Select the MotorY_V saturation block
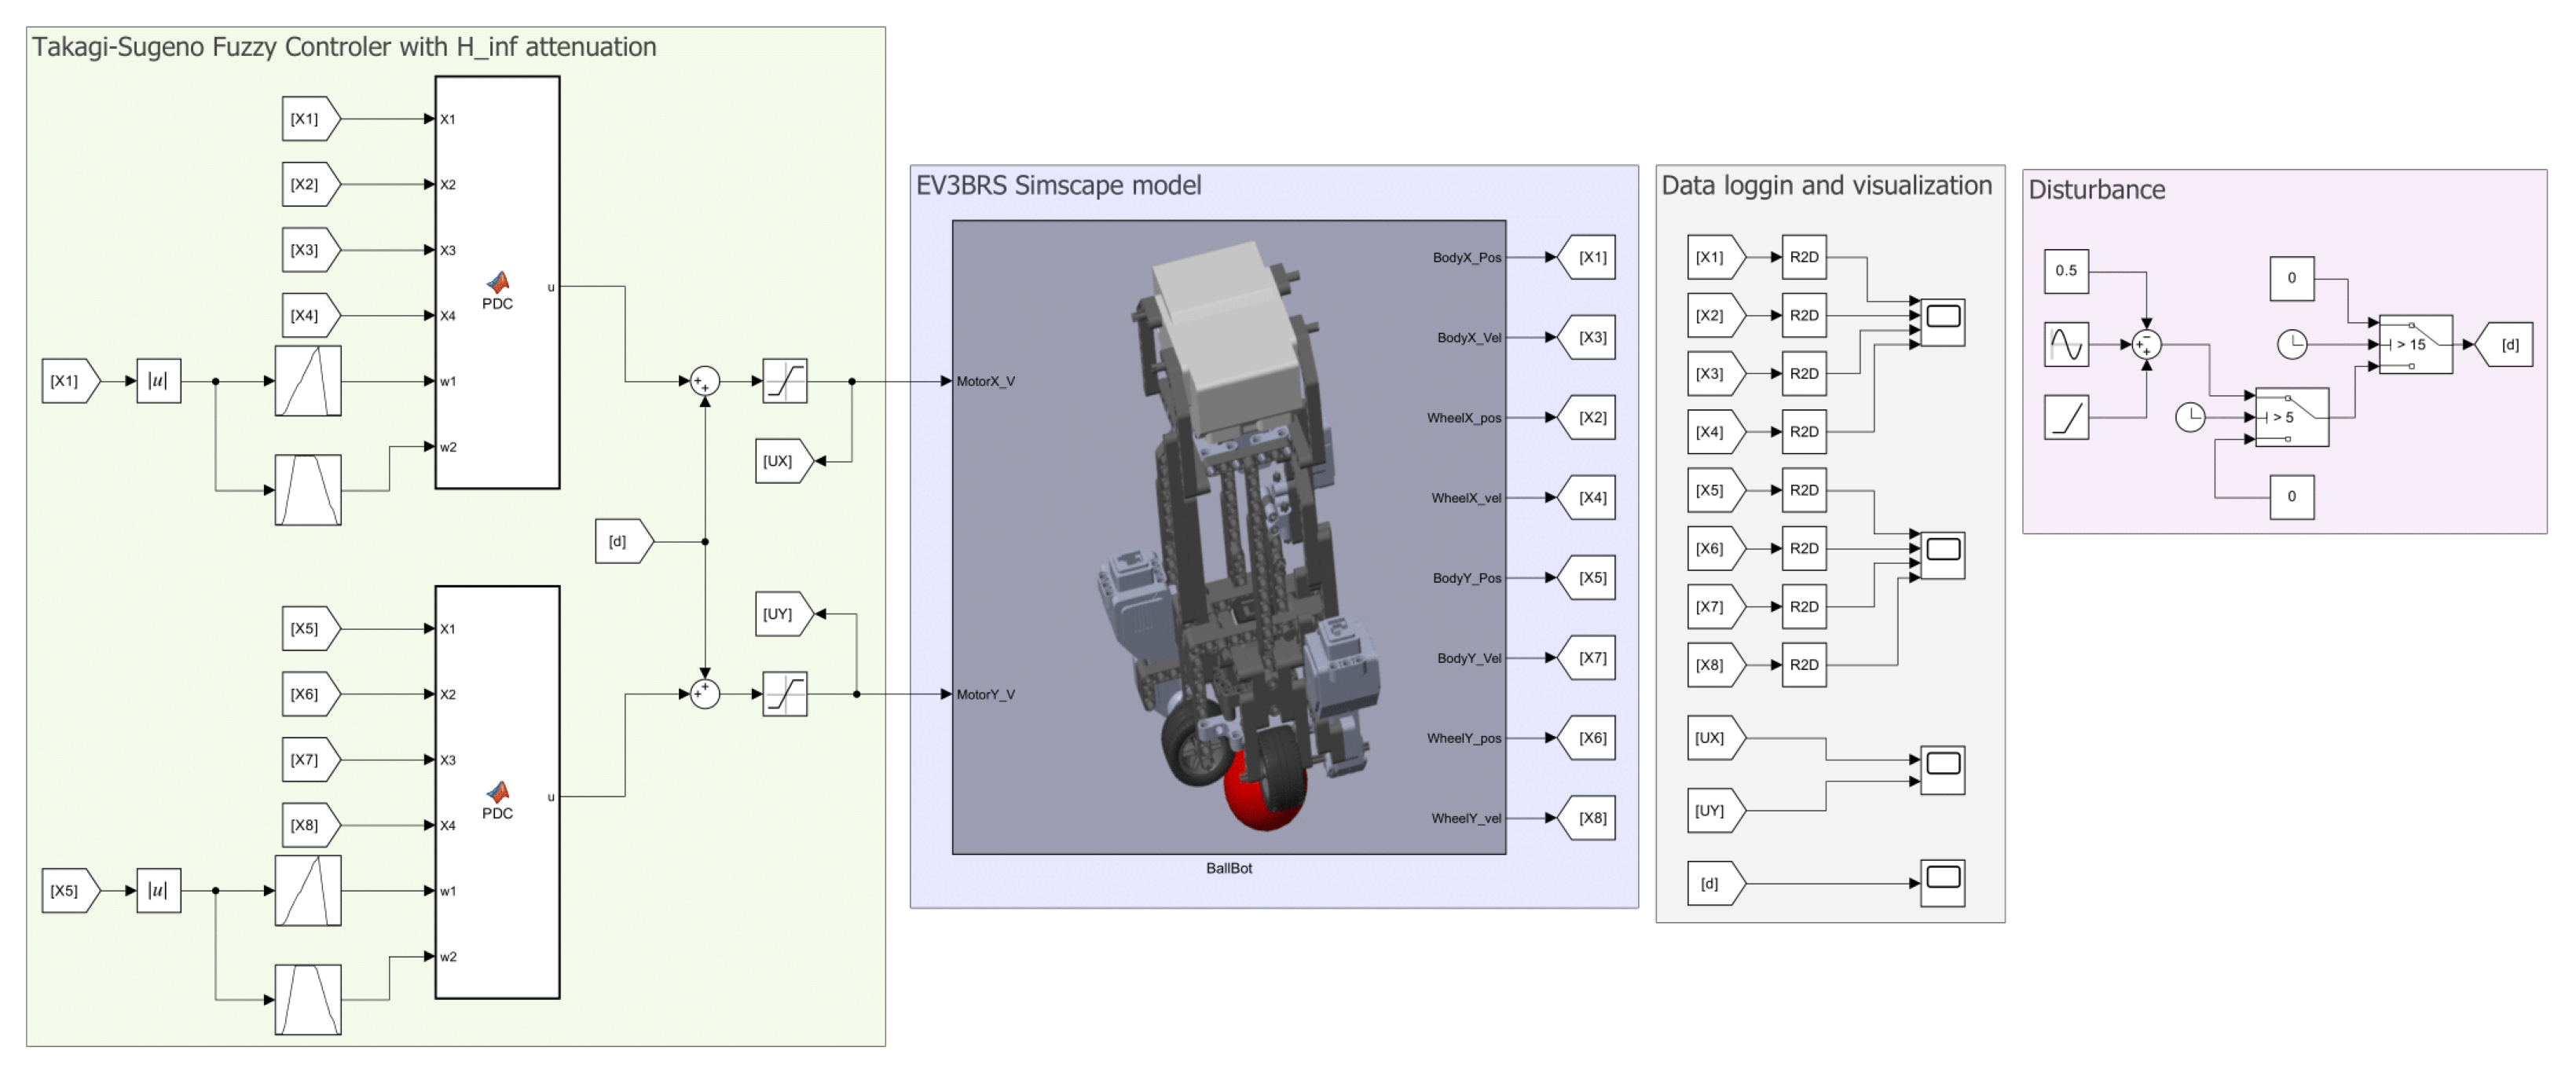The width and height of the screenshot is (2576, 1073). (784, 694)
